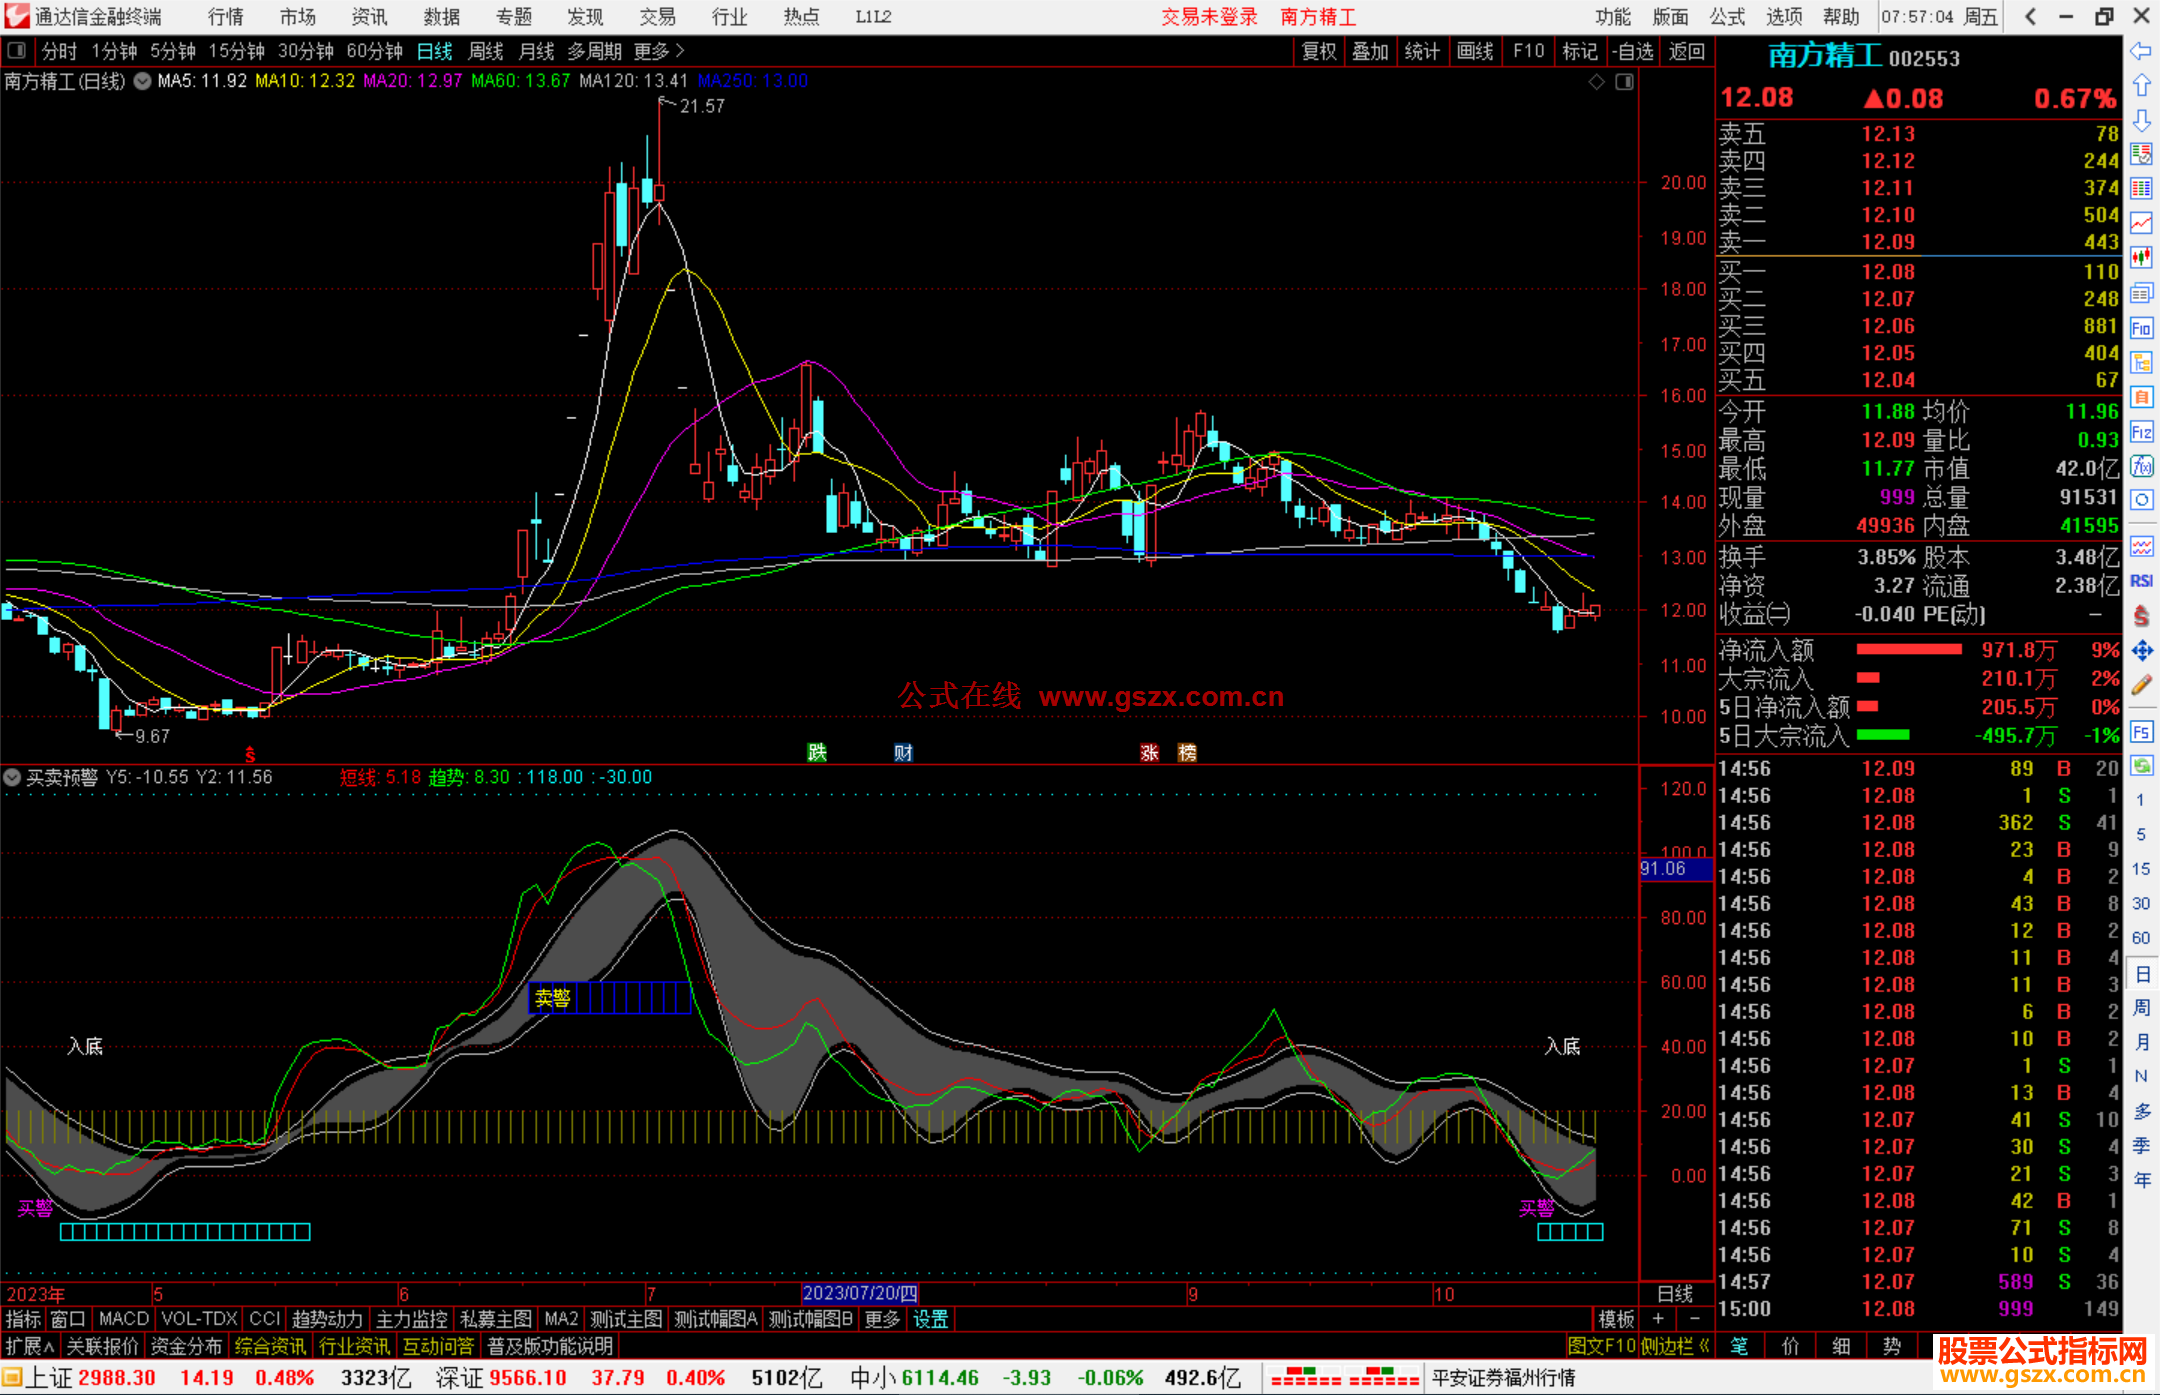
Task: Click the 复权 button
Action: tap(1319, 51)
